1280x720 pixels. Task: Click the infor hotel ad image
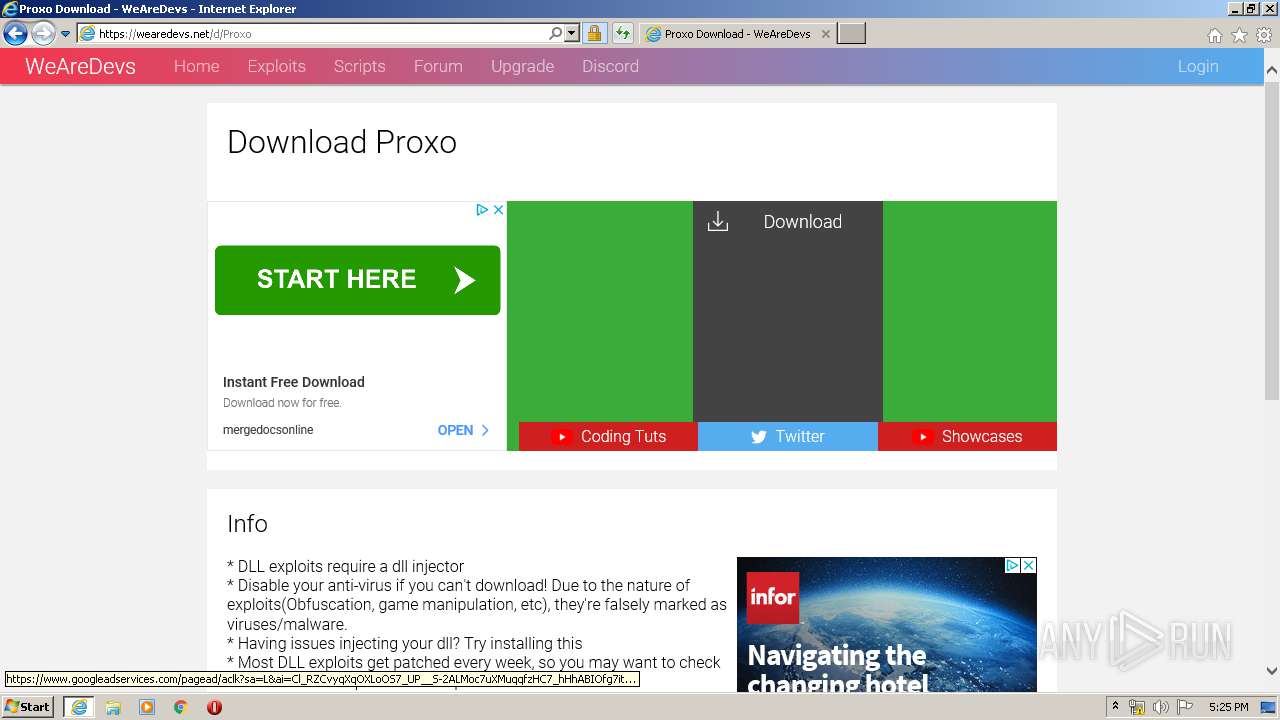coord(887,625)
